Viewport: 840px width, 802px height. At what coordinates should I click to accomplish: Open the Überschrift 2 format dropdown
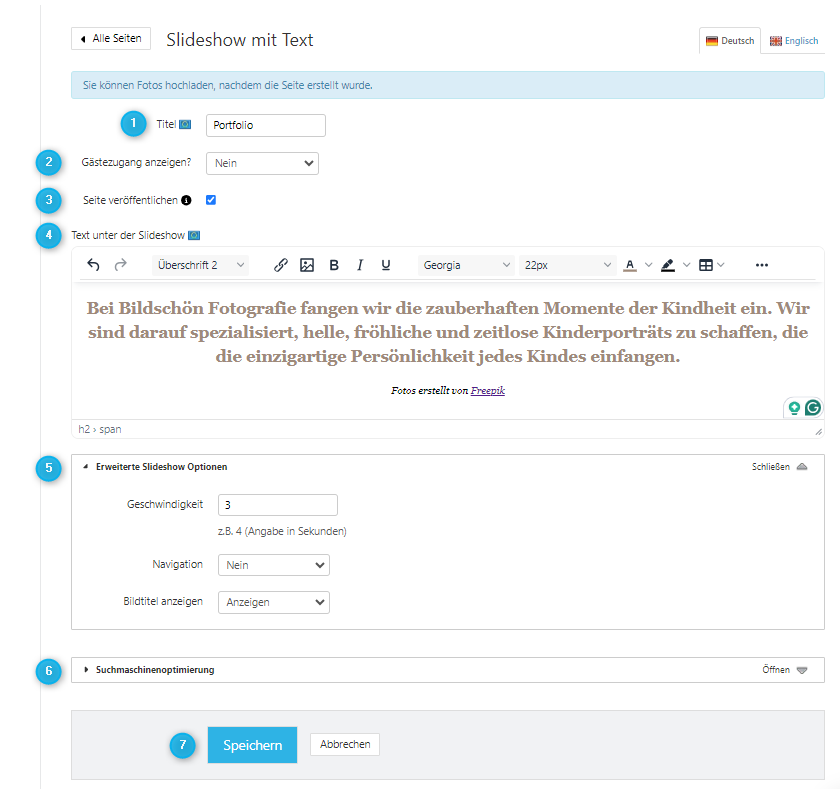(201, 265)
